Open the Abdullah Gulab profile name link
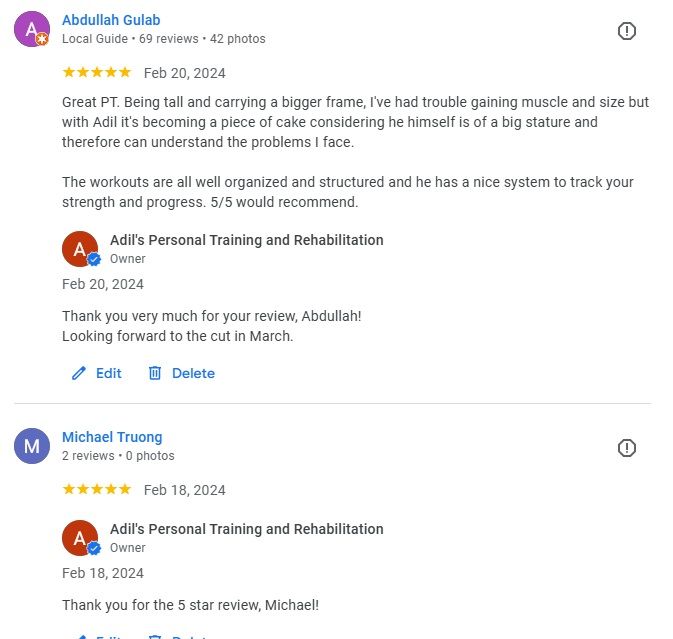This screenshot has width=673, height=639. pos(111,20)
